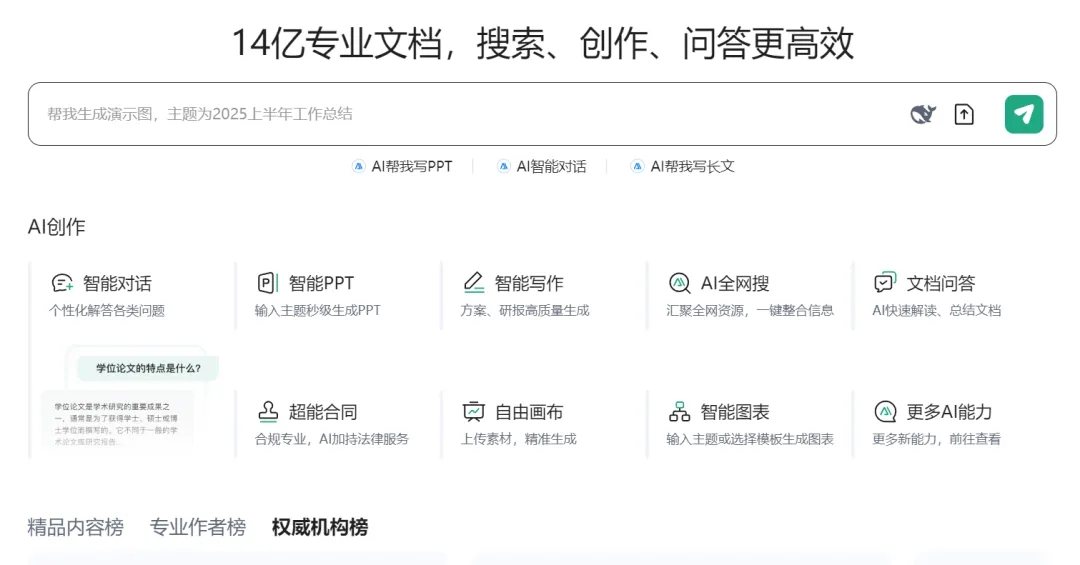Click the AI全网搜 search icon
Image resolution: width=1080 pixels, height=565 pixels.
679,282
